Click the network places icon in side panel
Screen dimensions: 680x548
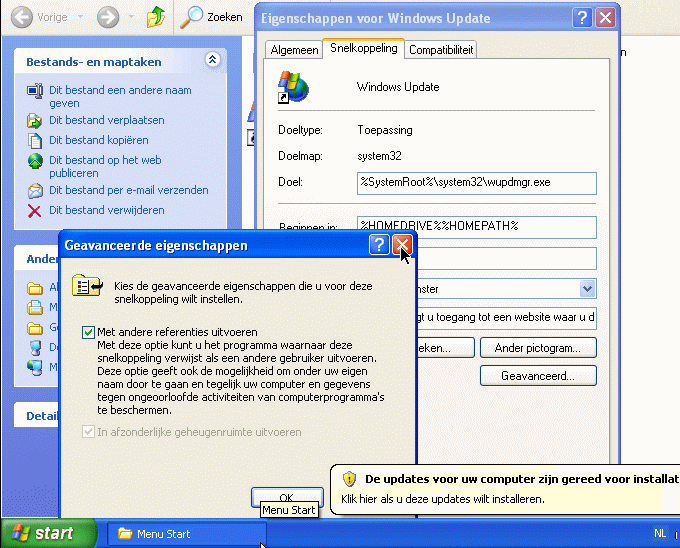click(35, 368)
